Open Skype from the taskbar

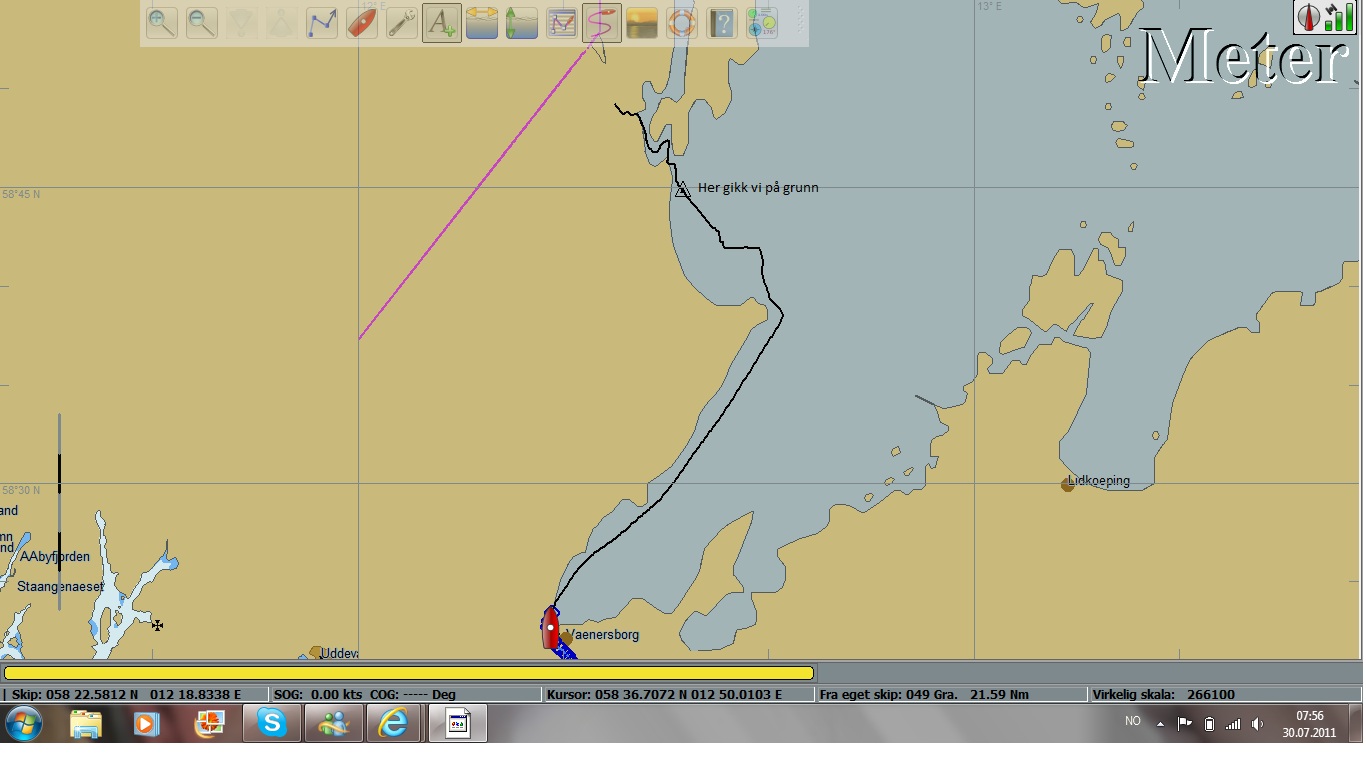click(x=272, y=723)
